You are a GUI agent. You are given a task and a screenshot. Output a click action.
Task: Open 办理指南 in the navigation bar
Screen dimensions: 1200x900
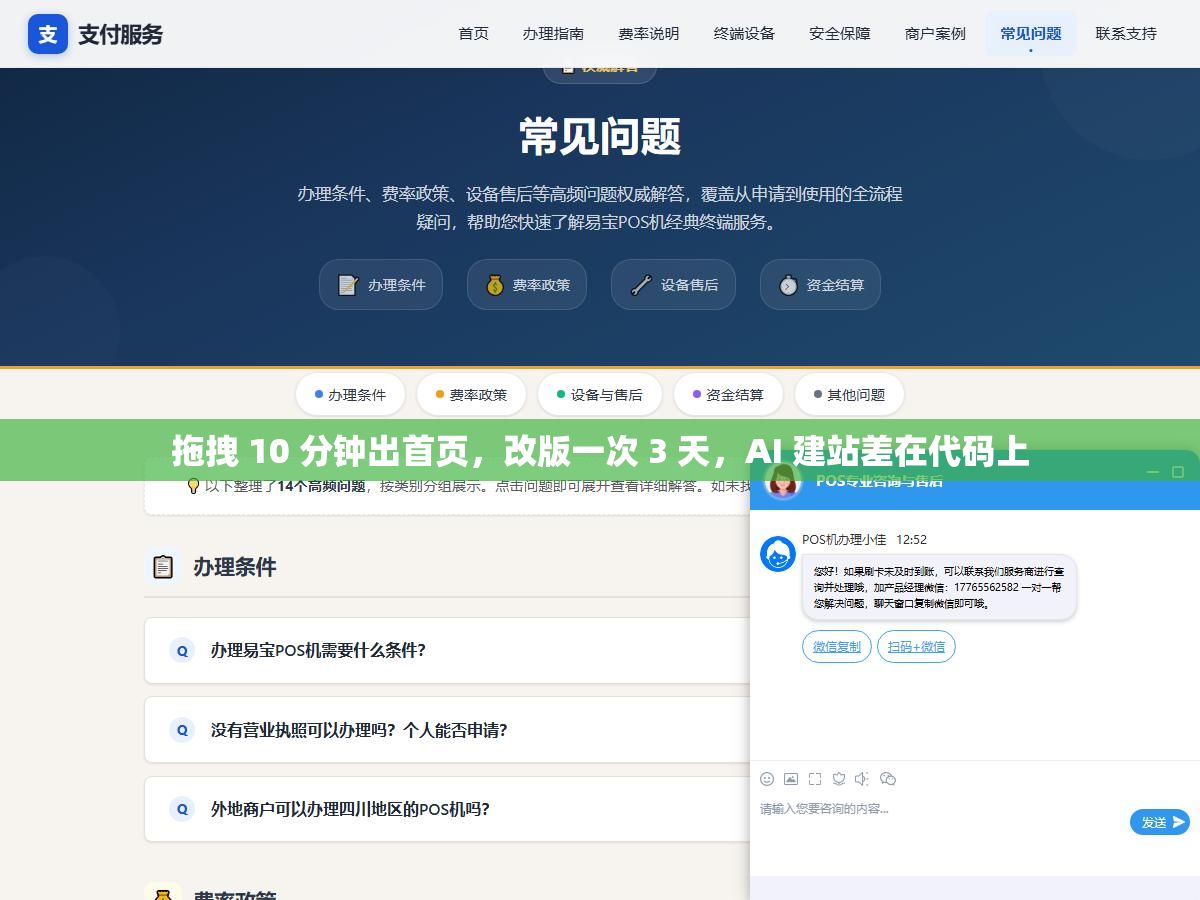pyautogui.click(x=553, y=34)
